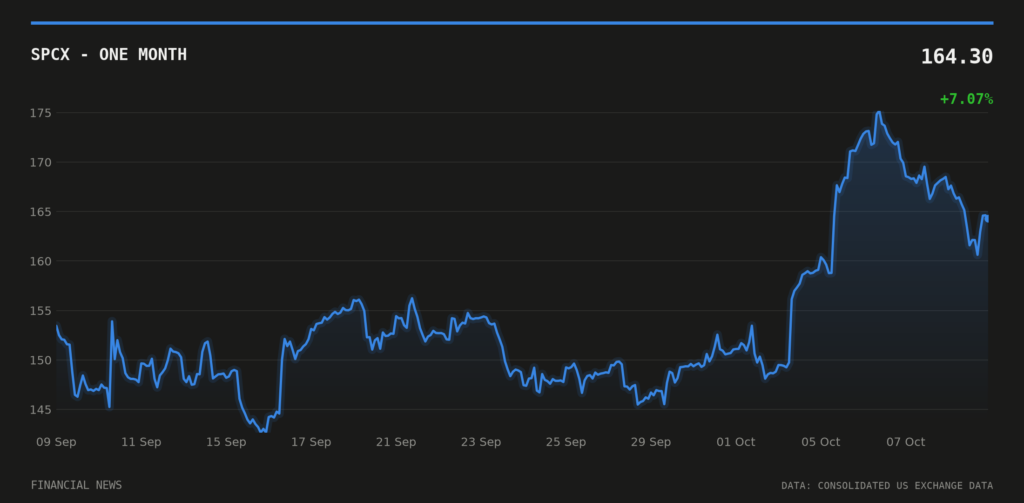Image resolution: width=1024 pixels, height=503 pixels.
Task: Click the 155 y-axis label
Action: [x=40, y=310]
